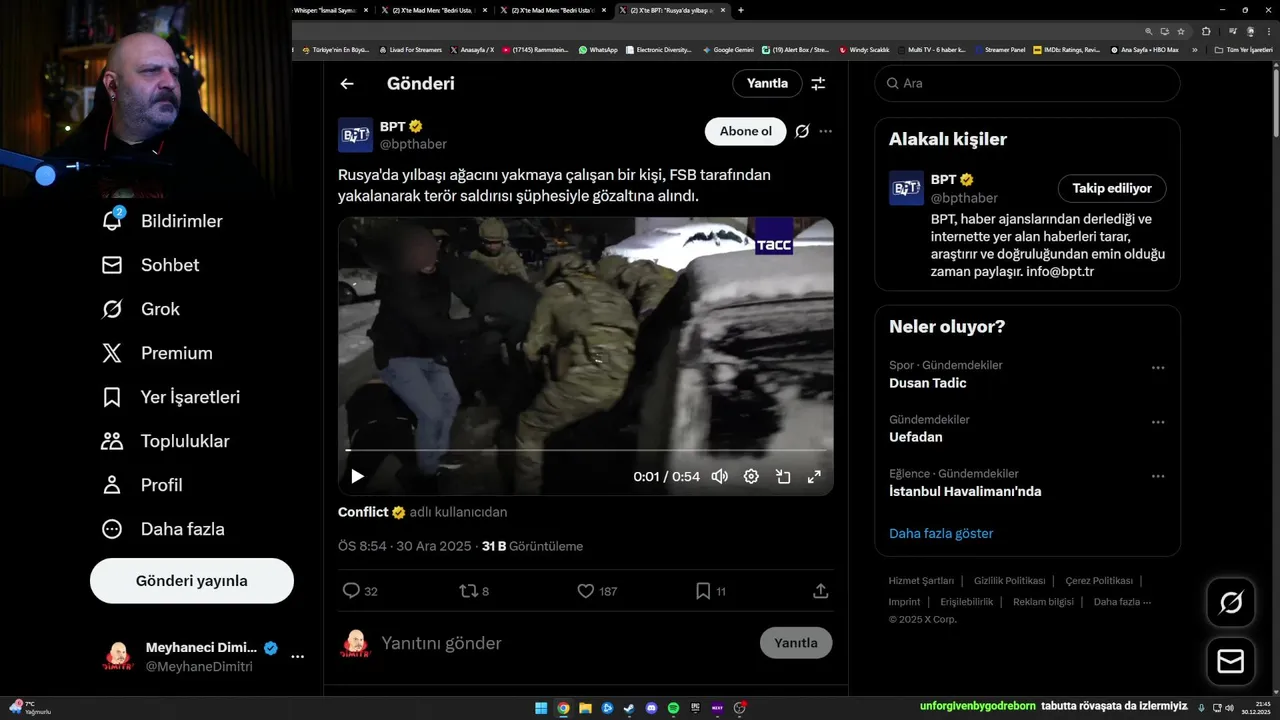The image size is (1280, 720).
Task: Open the Erişilebilirlik footer link
Action: pyautogui.click(x=966, y=602)
